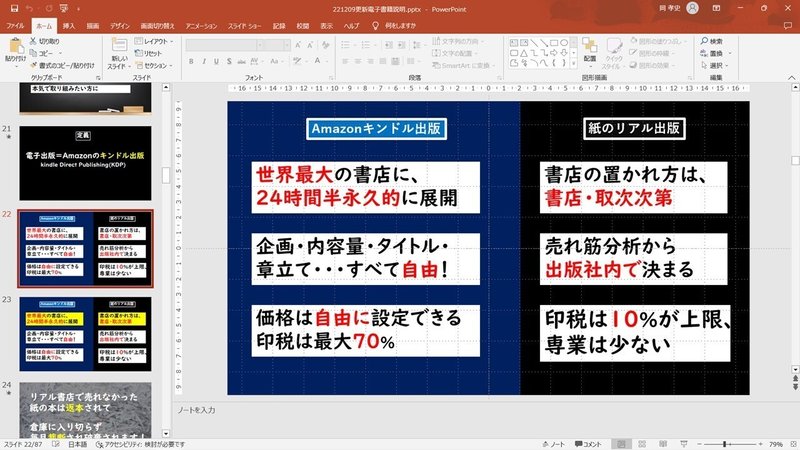Image resolution: width=800 pixels, height=450 pixels.
Task: Open レイアウト layout dropdown
Action: click(154, 41)
